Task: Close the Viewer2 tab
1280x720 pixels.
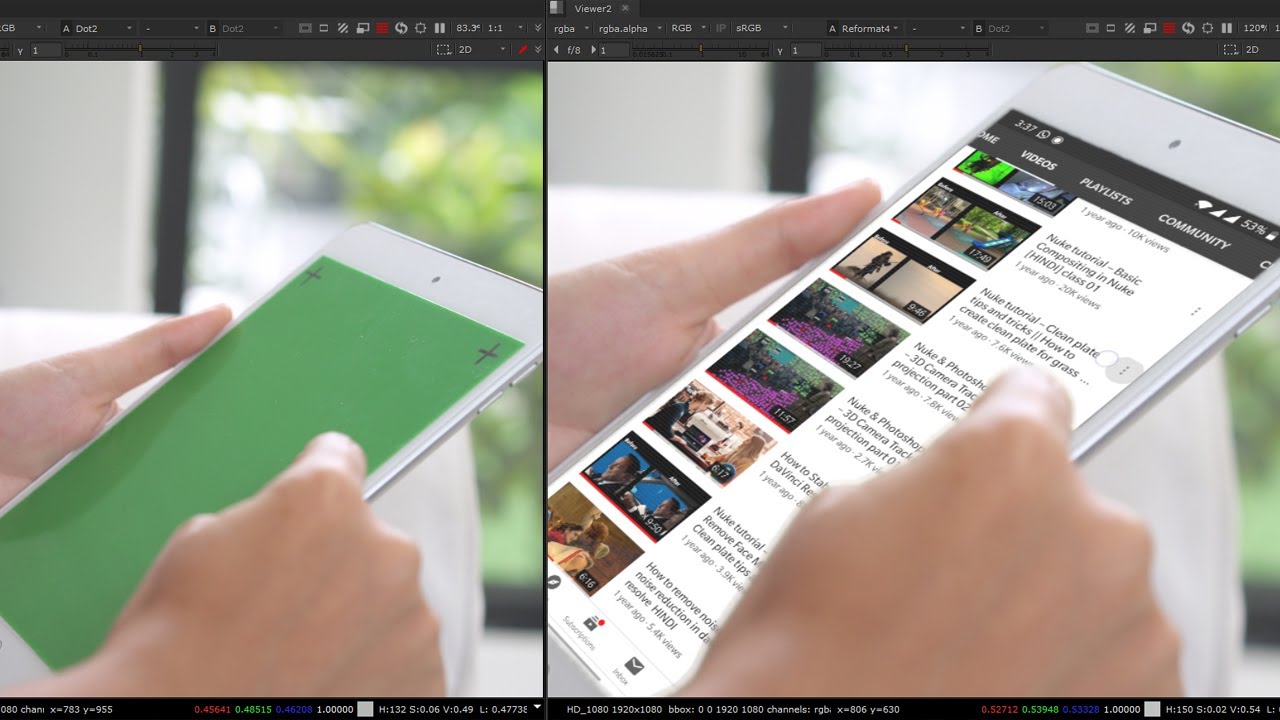Action: point(626,8)
